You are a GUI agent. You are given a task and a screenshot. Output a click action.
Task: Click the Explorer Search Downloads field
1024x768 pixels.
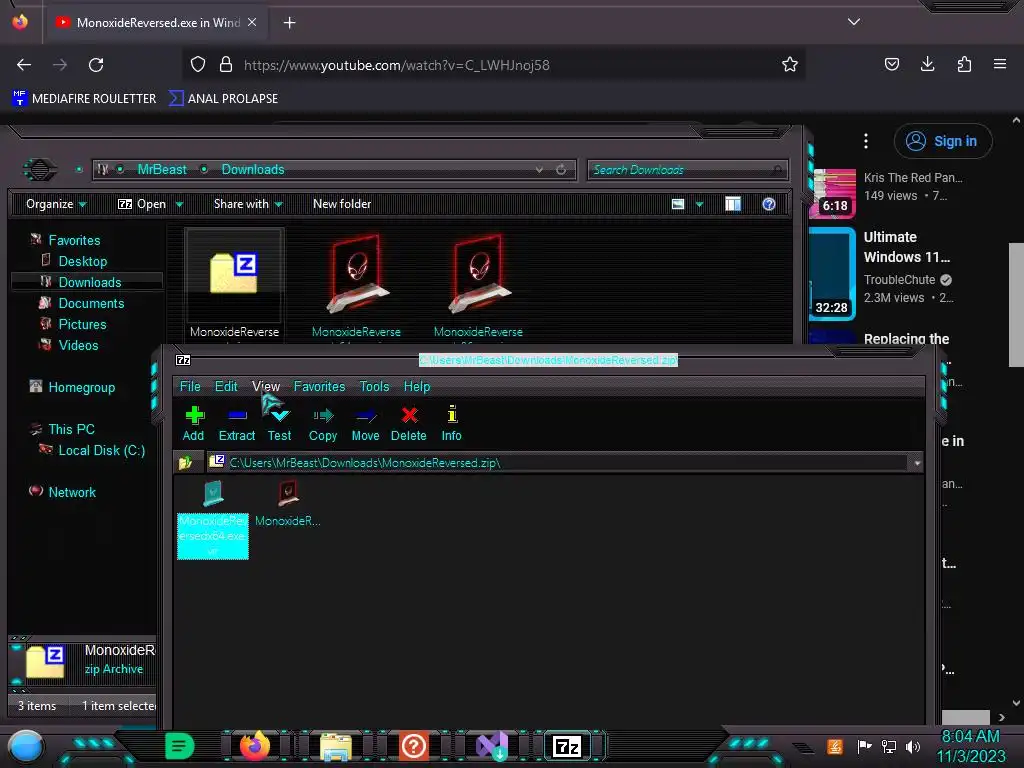point(687,170)
